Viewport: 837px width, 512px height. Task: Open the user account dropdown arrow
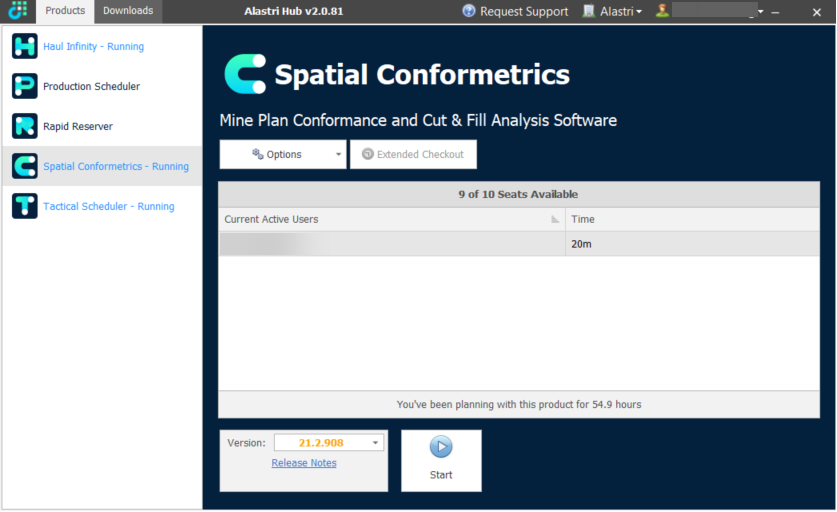click(x=761, y=11)
